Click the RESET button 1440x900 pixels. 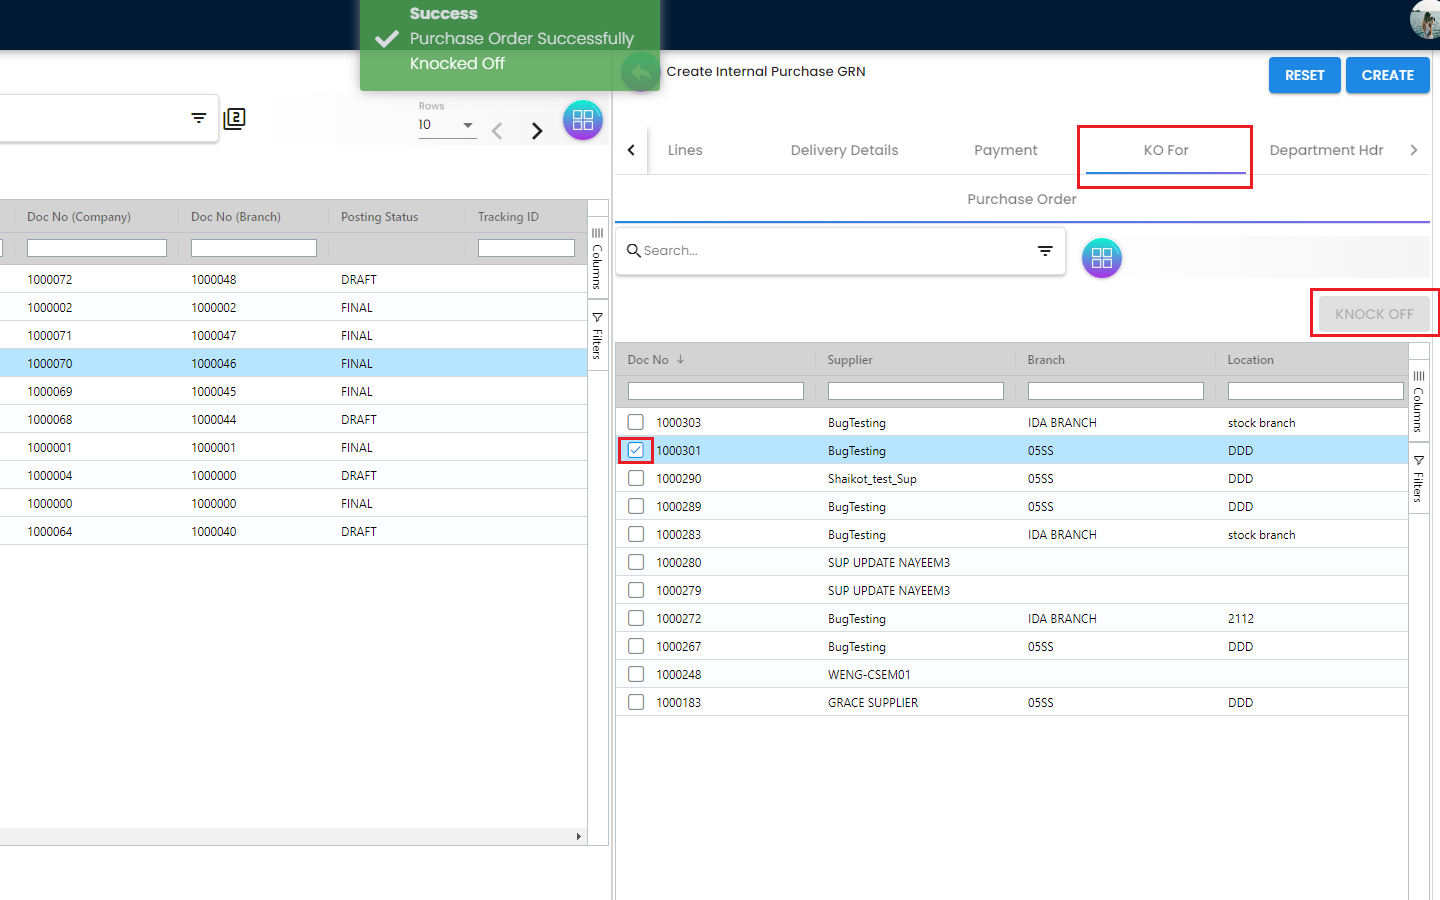pyautogui.click(x=1304, y=75)
